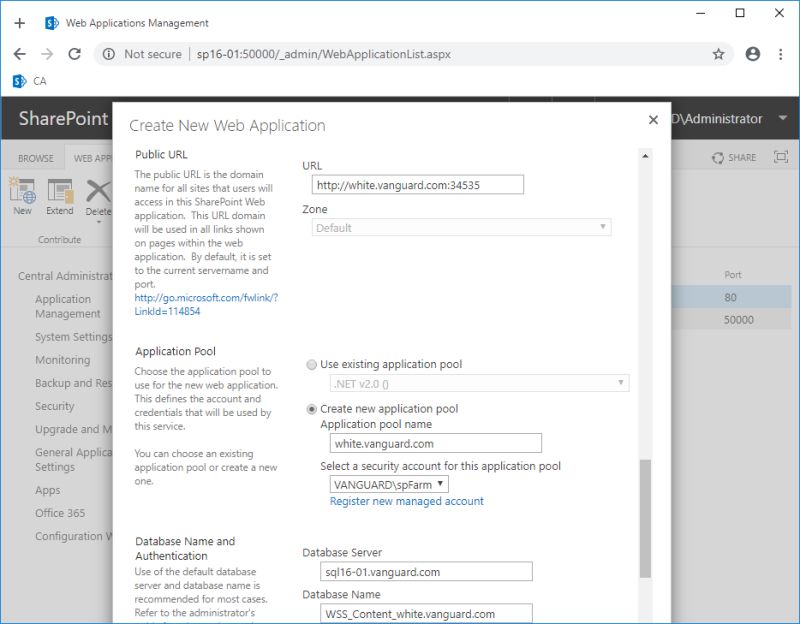Open Application Management in left navigation
Viewport: 800px width, 624px height.
pos(68,306)
